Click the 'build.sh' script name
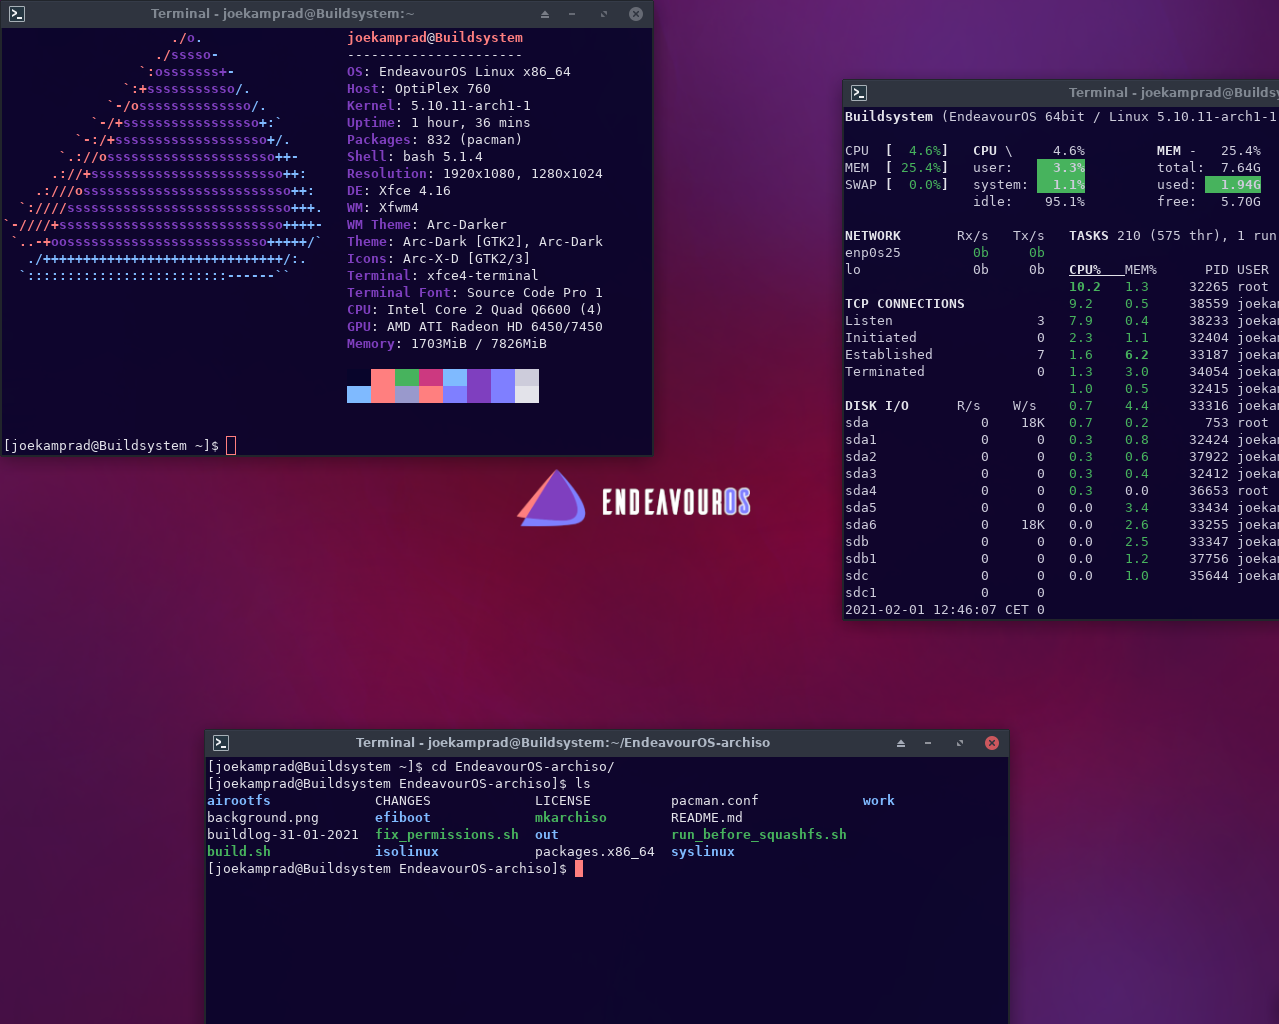This screenshot has width=1279, height=1024. (239, 851)
